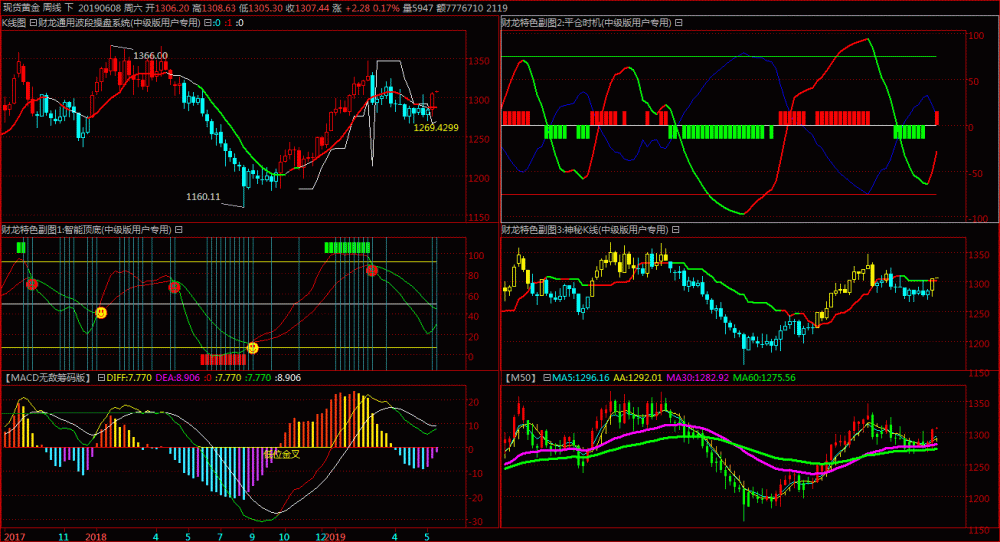Click MA60:1275.56 indicator value
1000x542 pixels.
coord(764,377)
